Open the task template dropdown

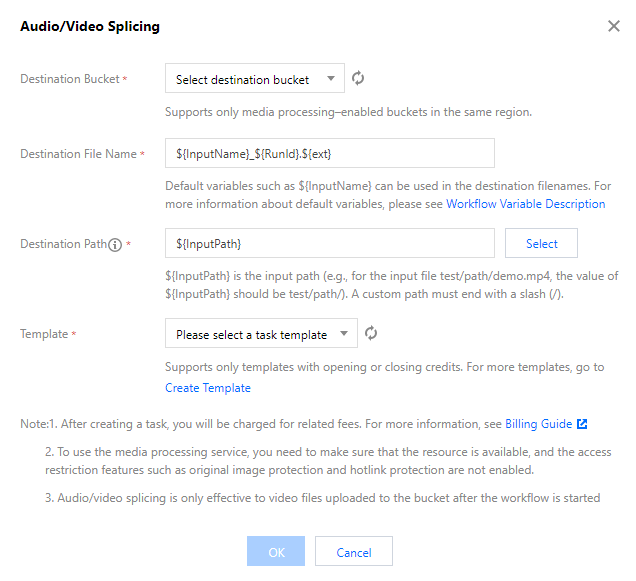pyautogui.click(x=260, y=334)
